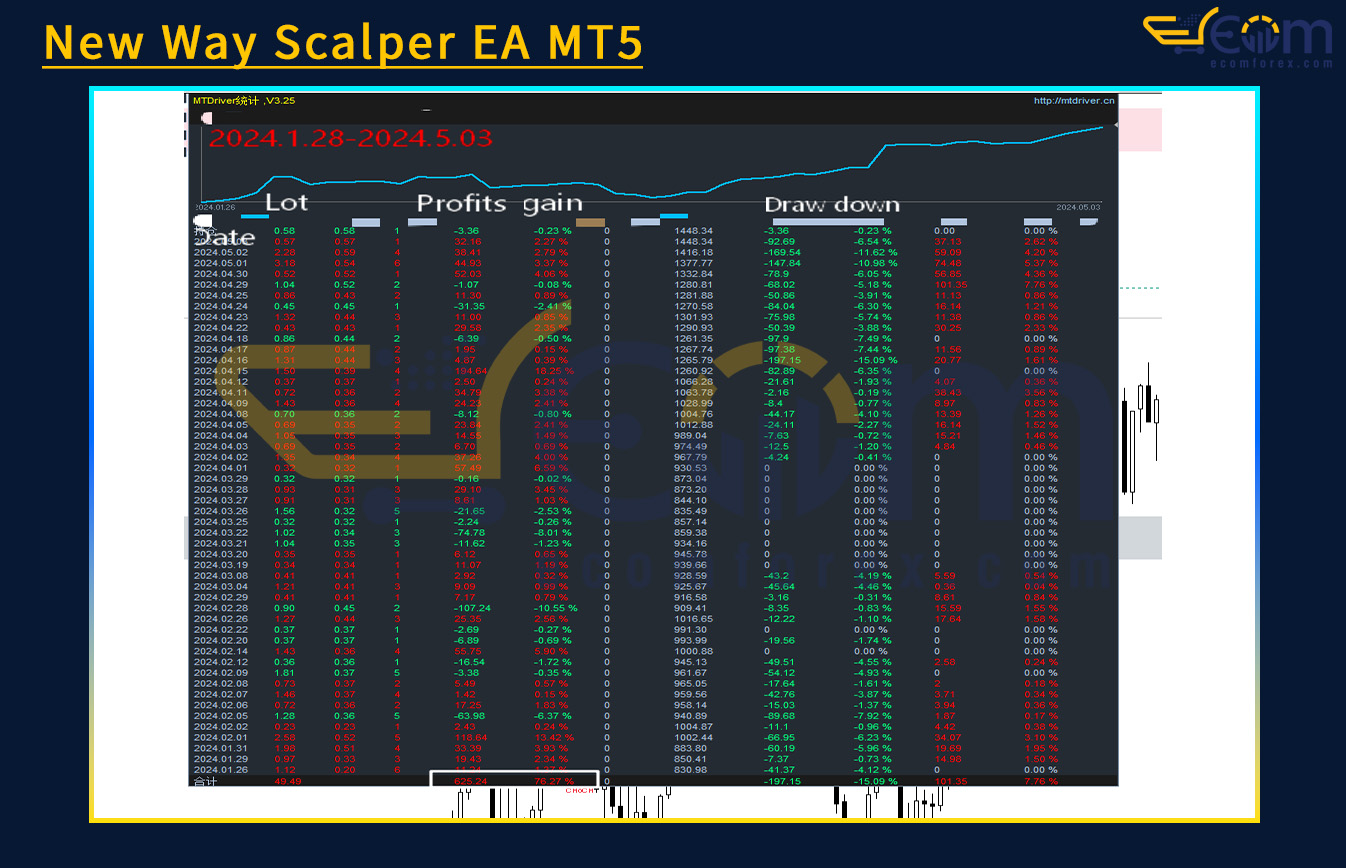1346x868 pixels.
Task: Click the balance value 1416.18
Action: click(x=694, y=252)
